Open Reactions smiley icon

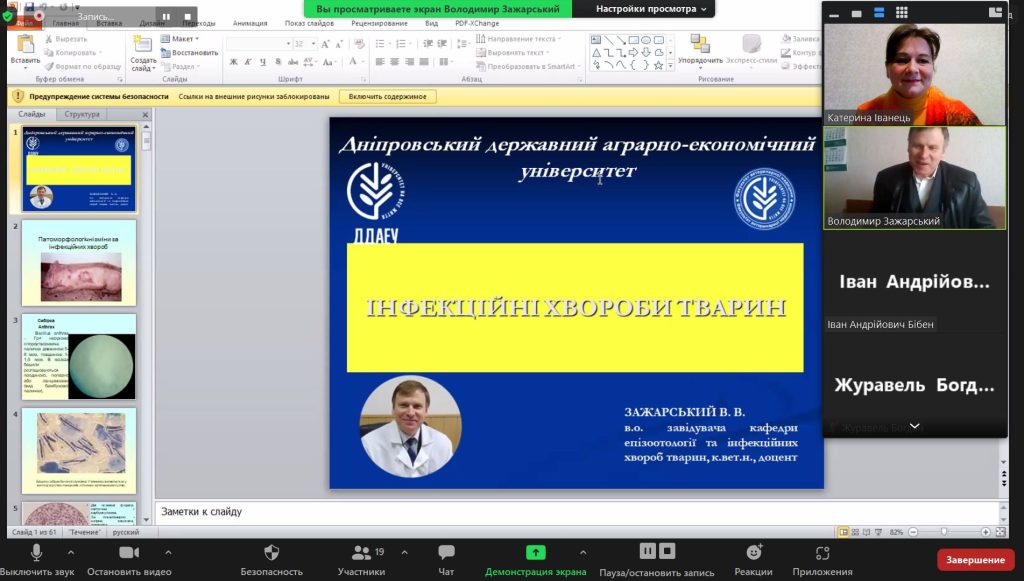[754, 553]
